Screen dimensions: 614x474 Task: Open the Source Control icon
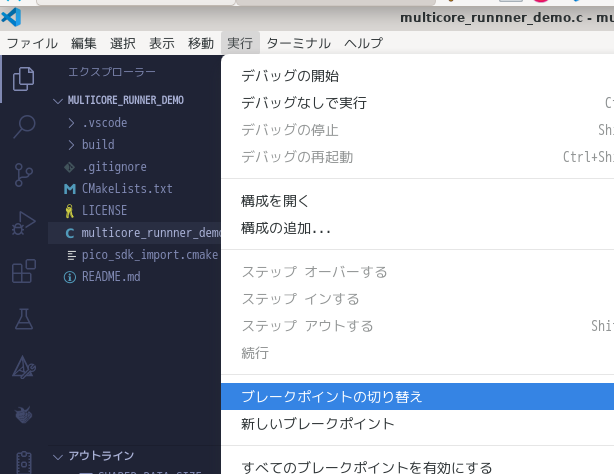(23, 175)
